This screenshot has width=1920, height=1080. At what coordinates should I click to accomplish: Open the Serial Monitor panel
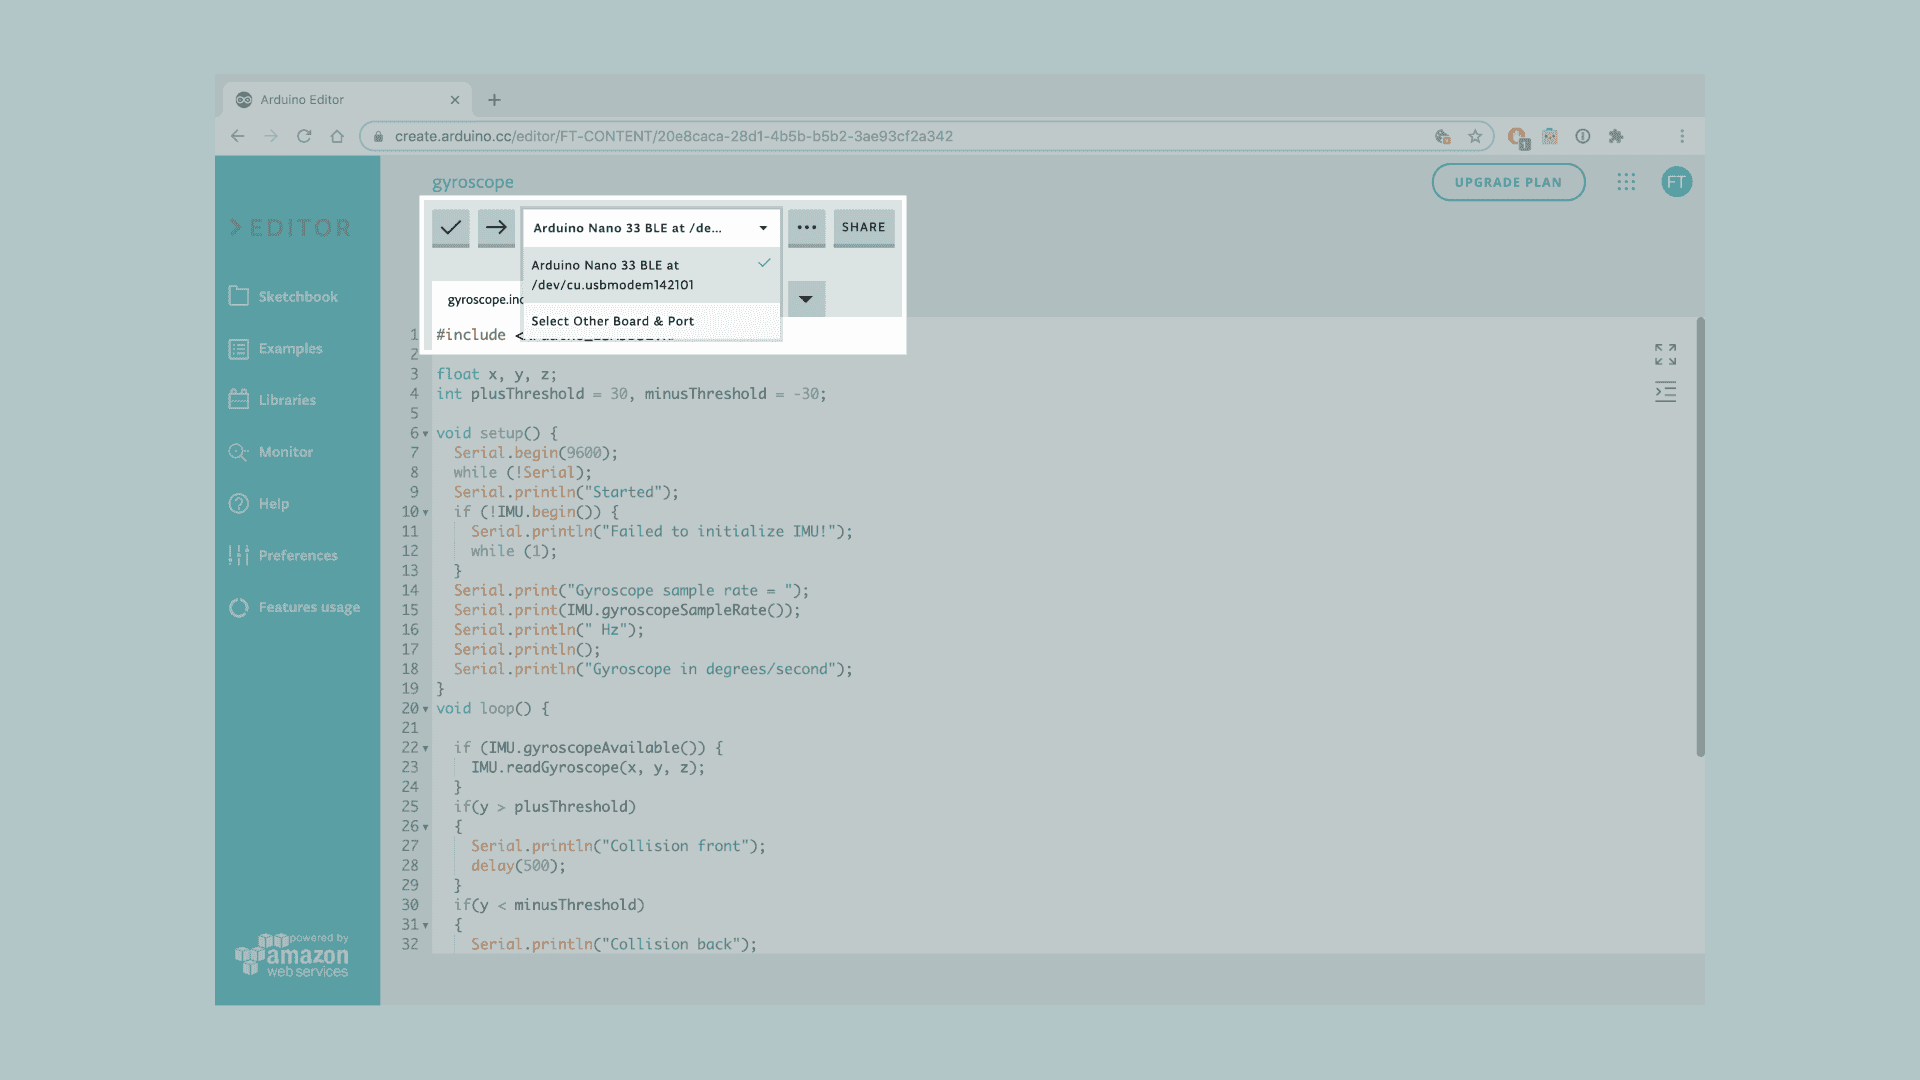[285, 452]
